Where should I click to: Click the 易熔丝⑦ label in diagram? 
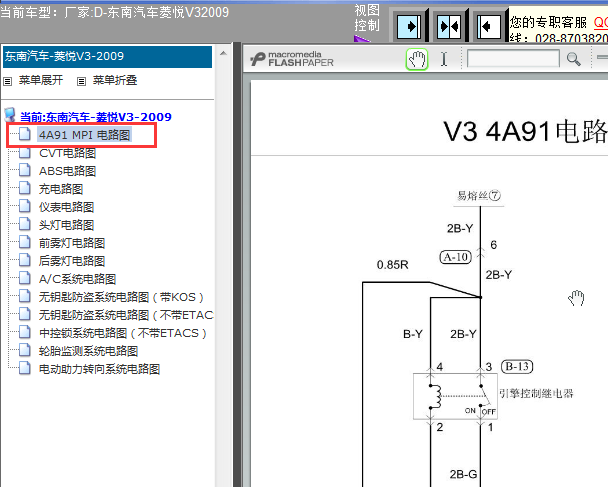[x=479, y=195]
